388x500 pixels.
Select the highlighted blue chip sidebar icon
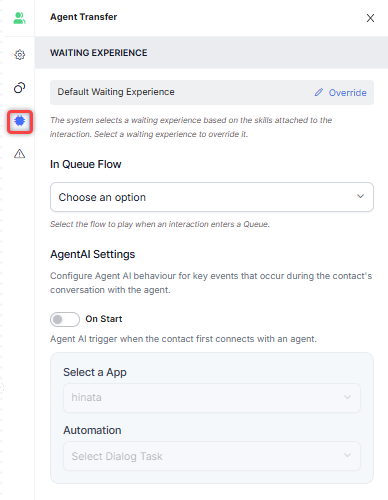tap(20, 121)
